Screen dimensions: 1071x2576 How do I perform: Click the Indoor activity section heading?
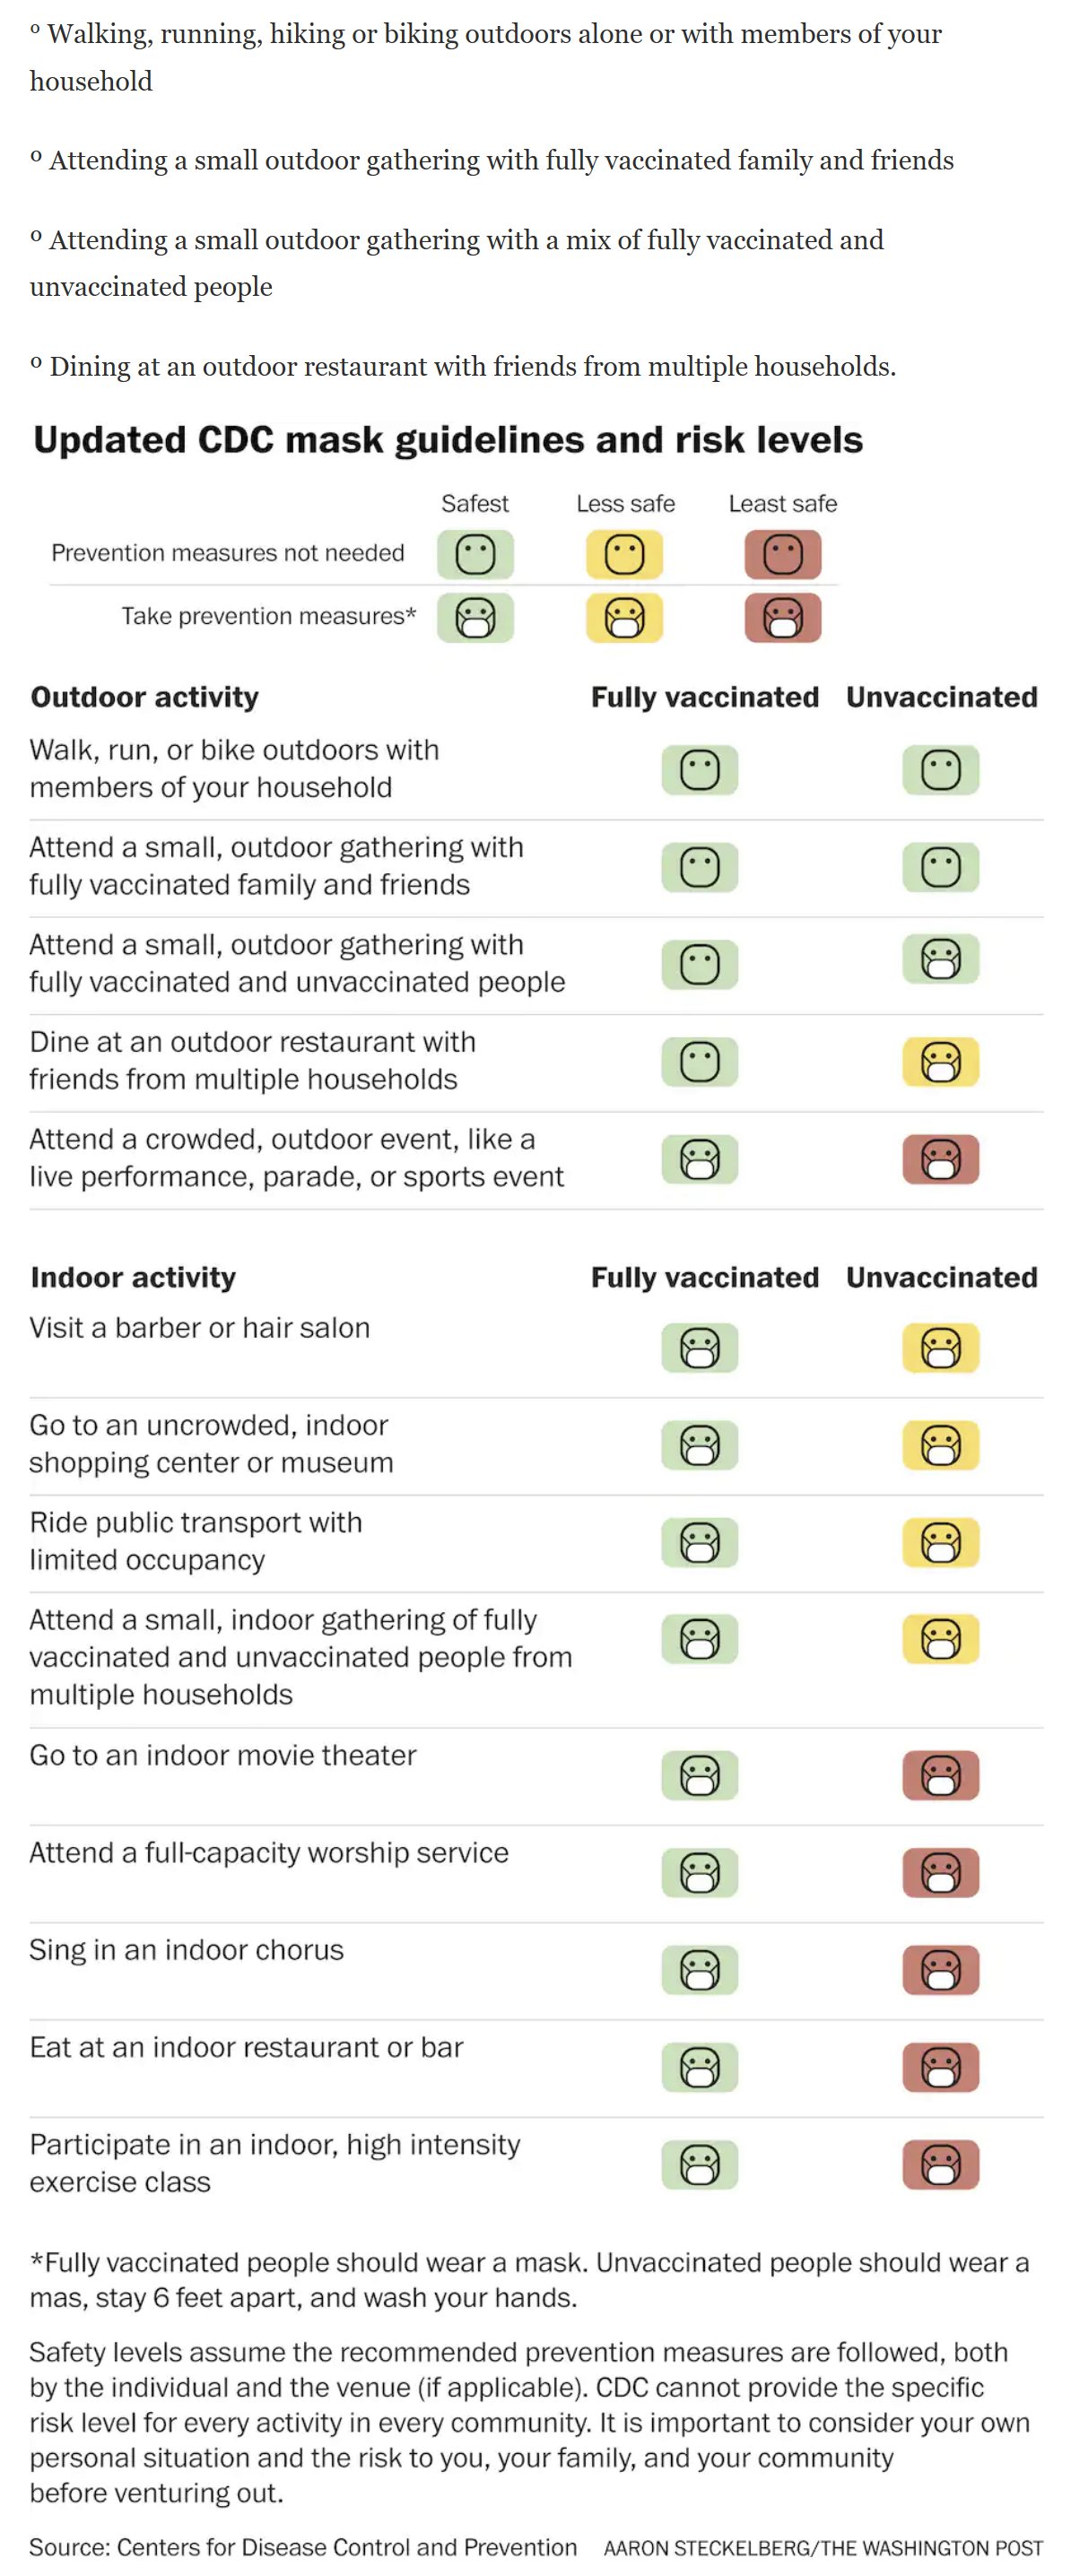coord(133,1277)
